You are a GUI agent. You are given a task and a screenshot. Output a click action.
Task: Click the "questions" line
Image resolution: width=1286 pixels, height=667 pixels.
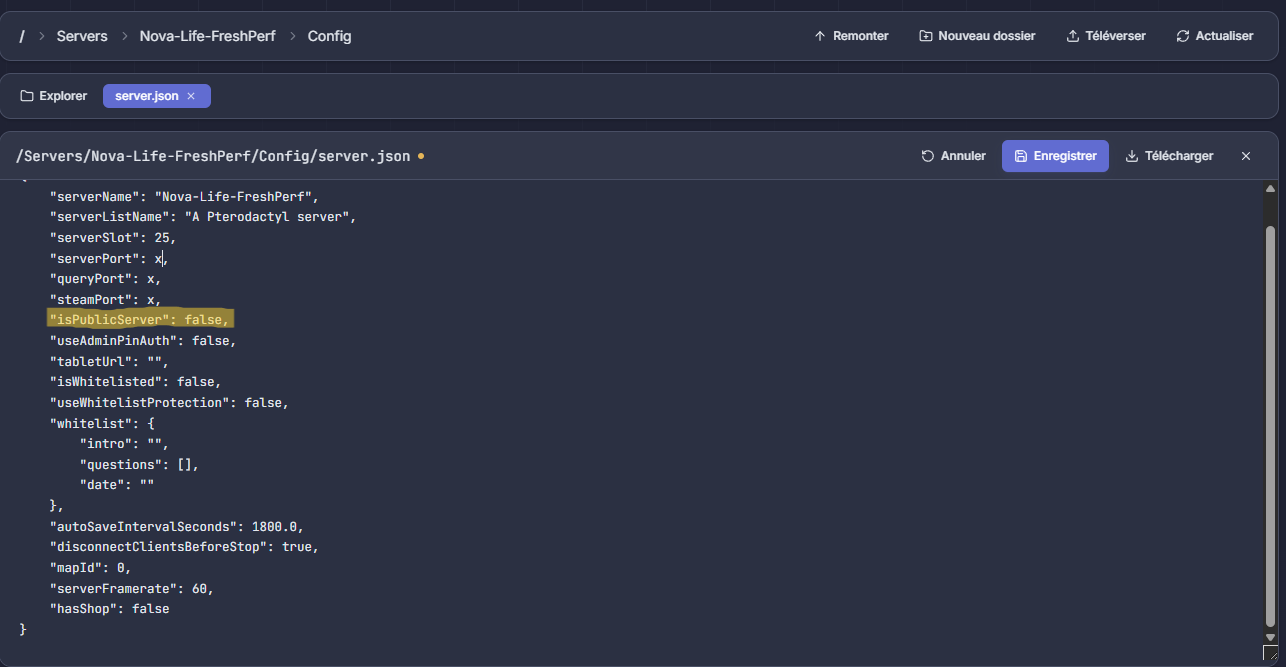(139, 465)
